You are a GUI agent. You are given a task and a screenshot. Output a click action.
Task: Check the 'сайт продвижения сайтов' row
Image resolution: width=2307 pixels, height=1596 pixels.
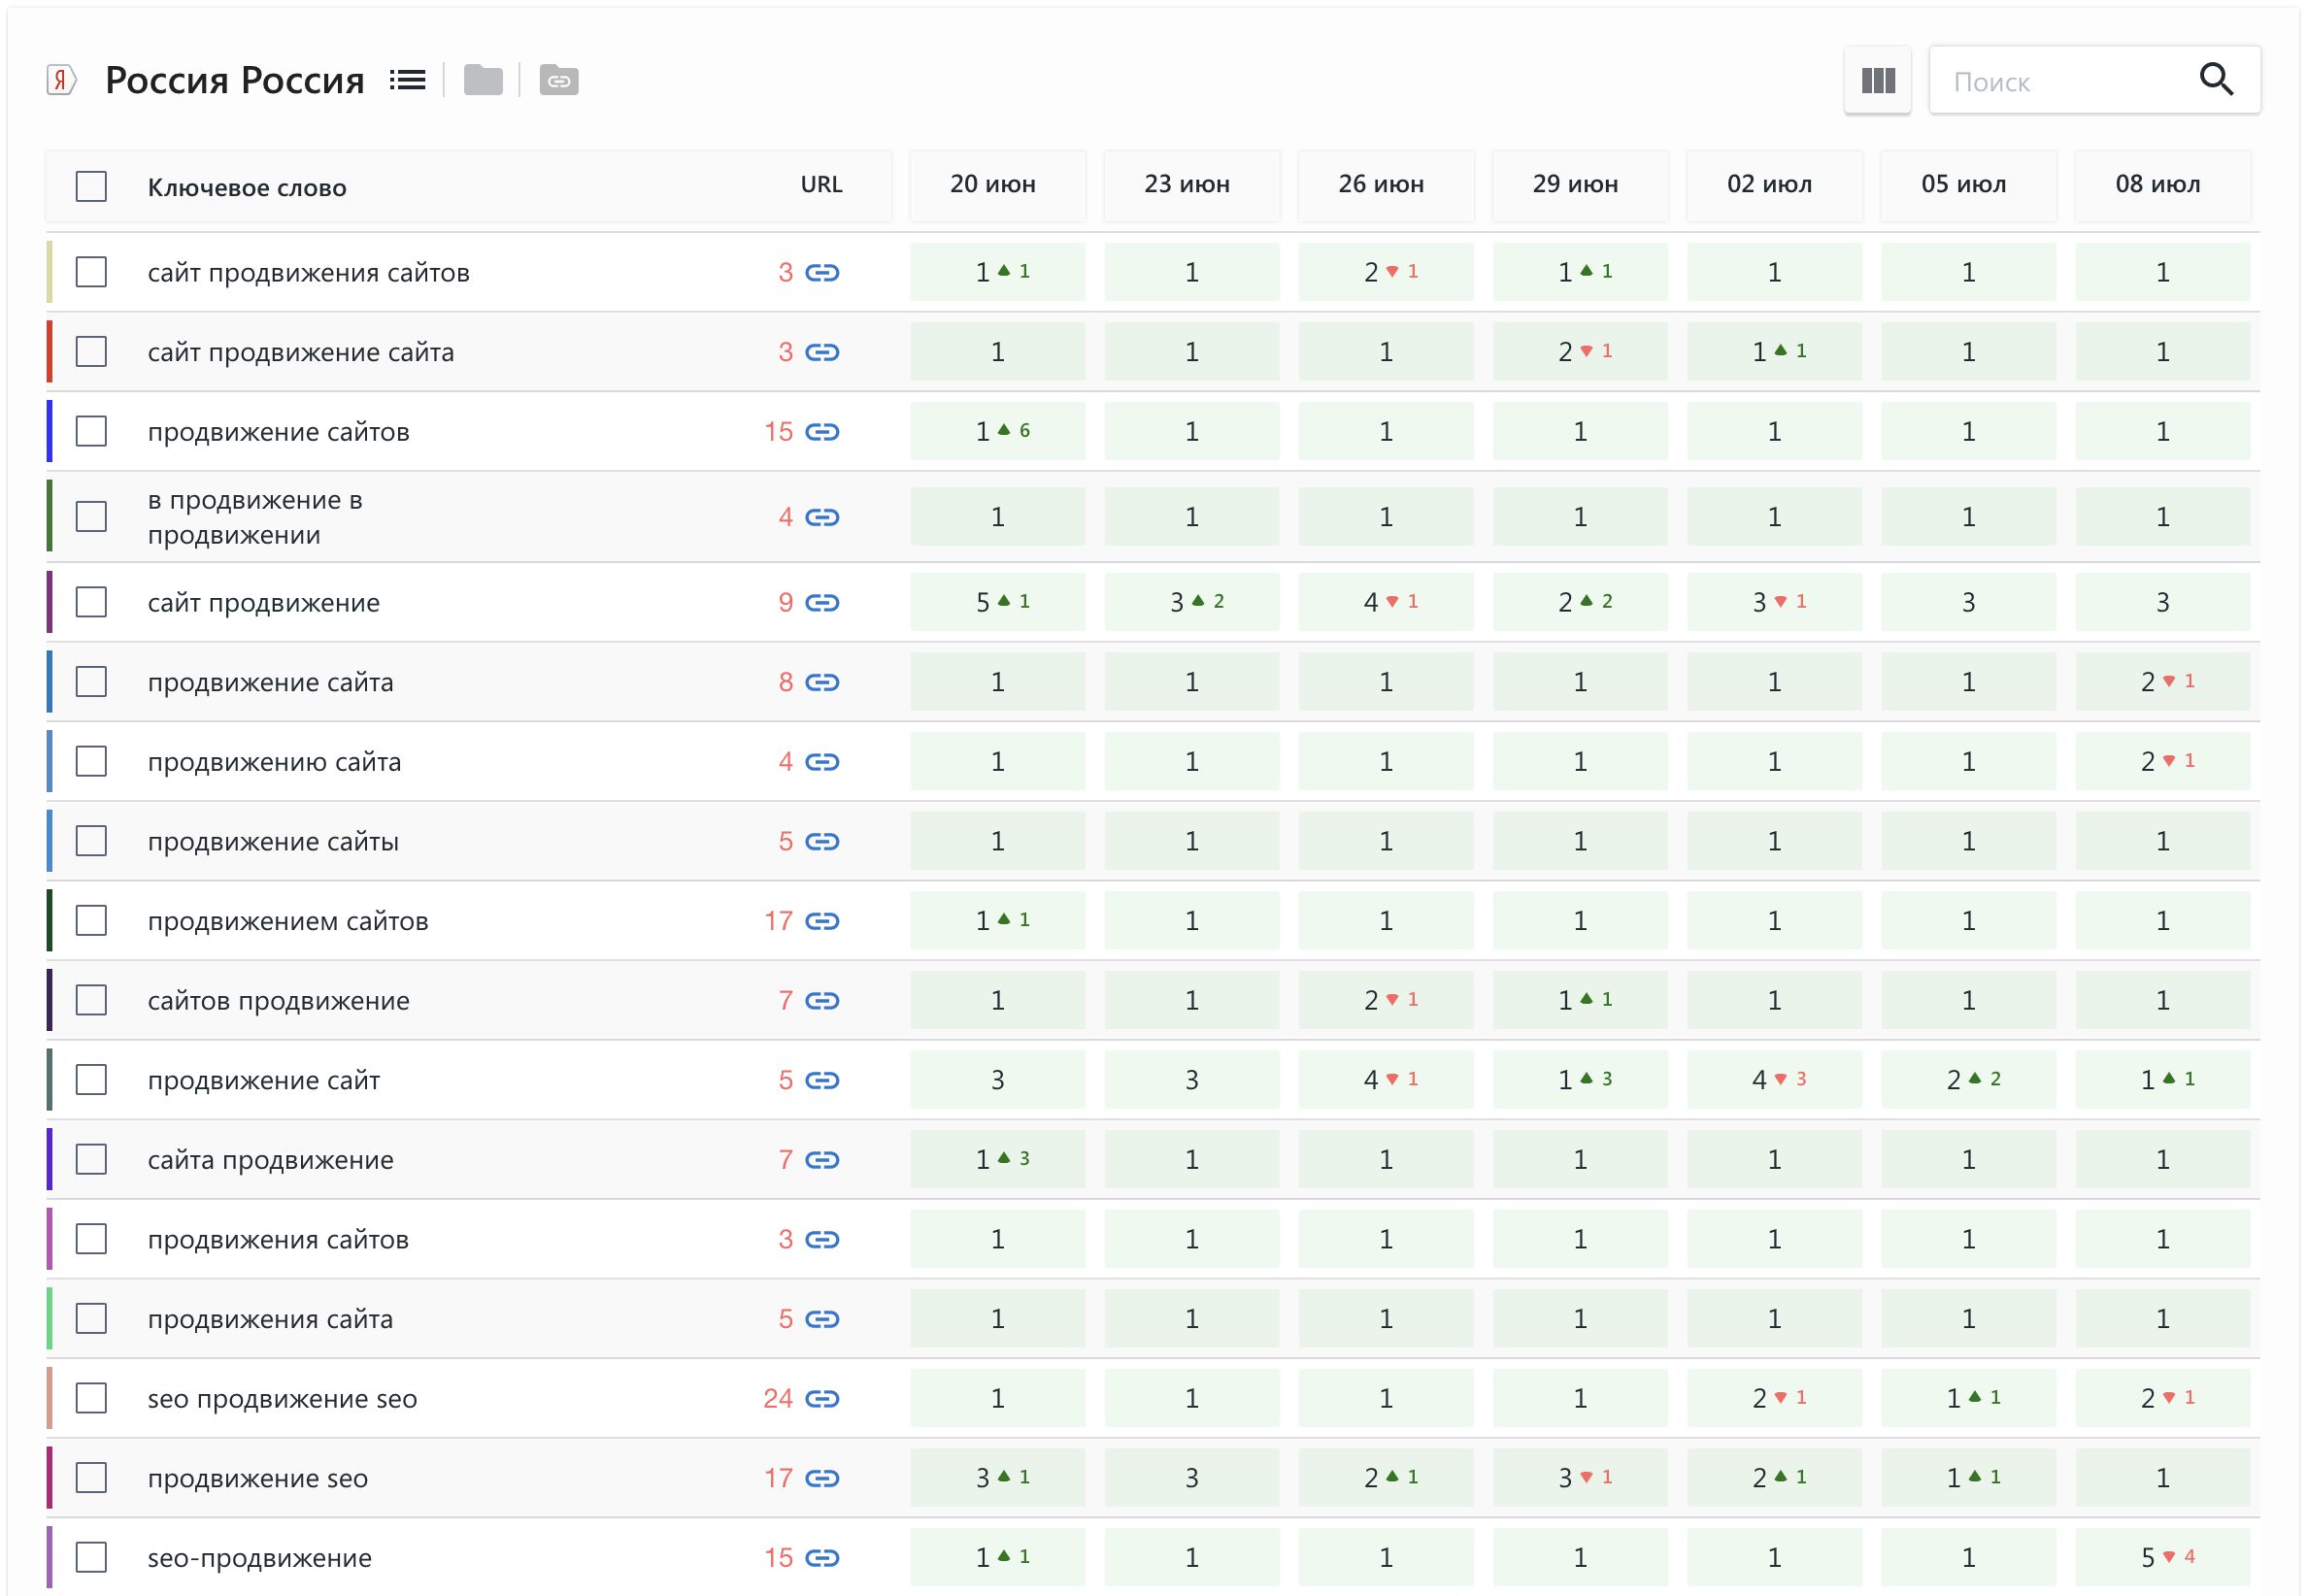pos(91,272)
